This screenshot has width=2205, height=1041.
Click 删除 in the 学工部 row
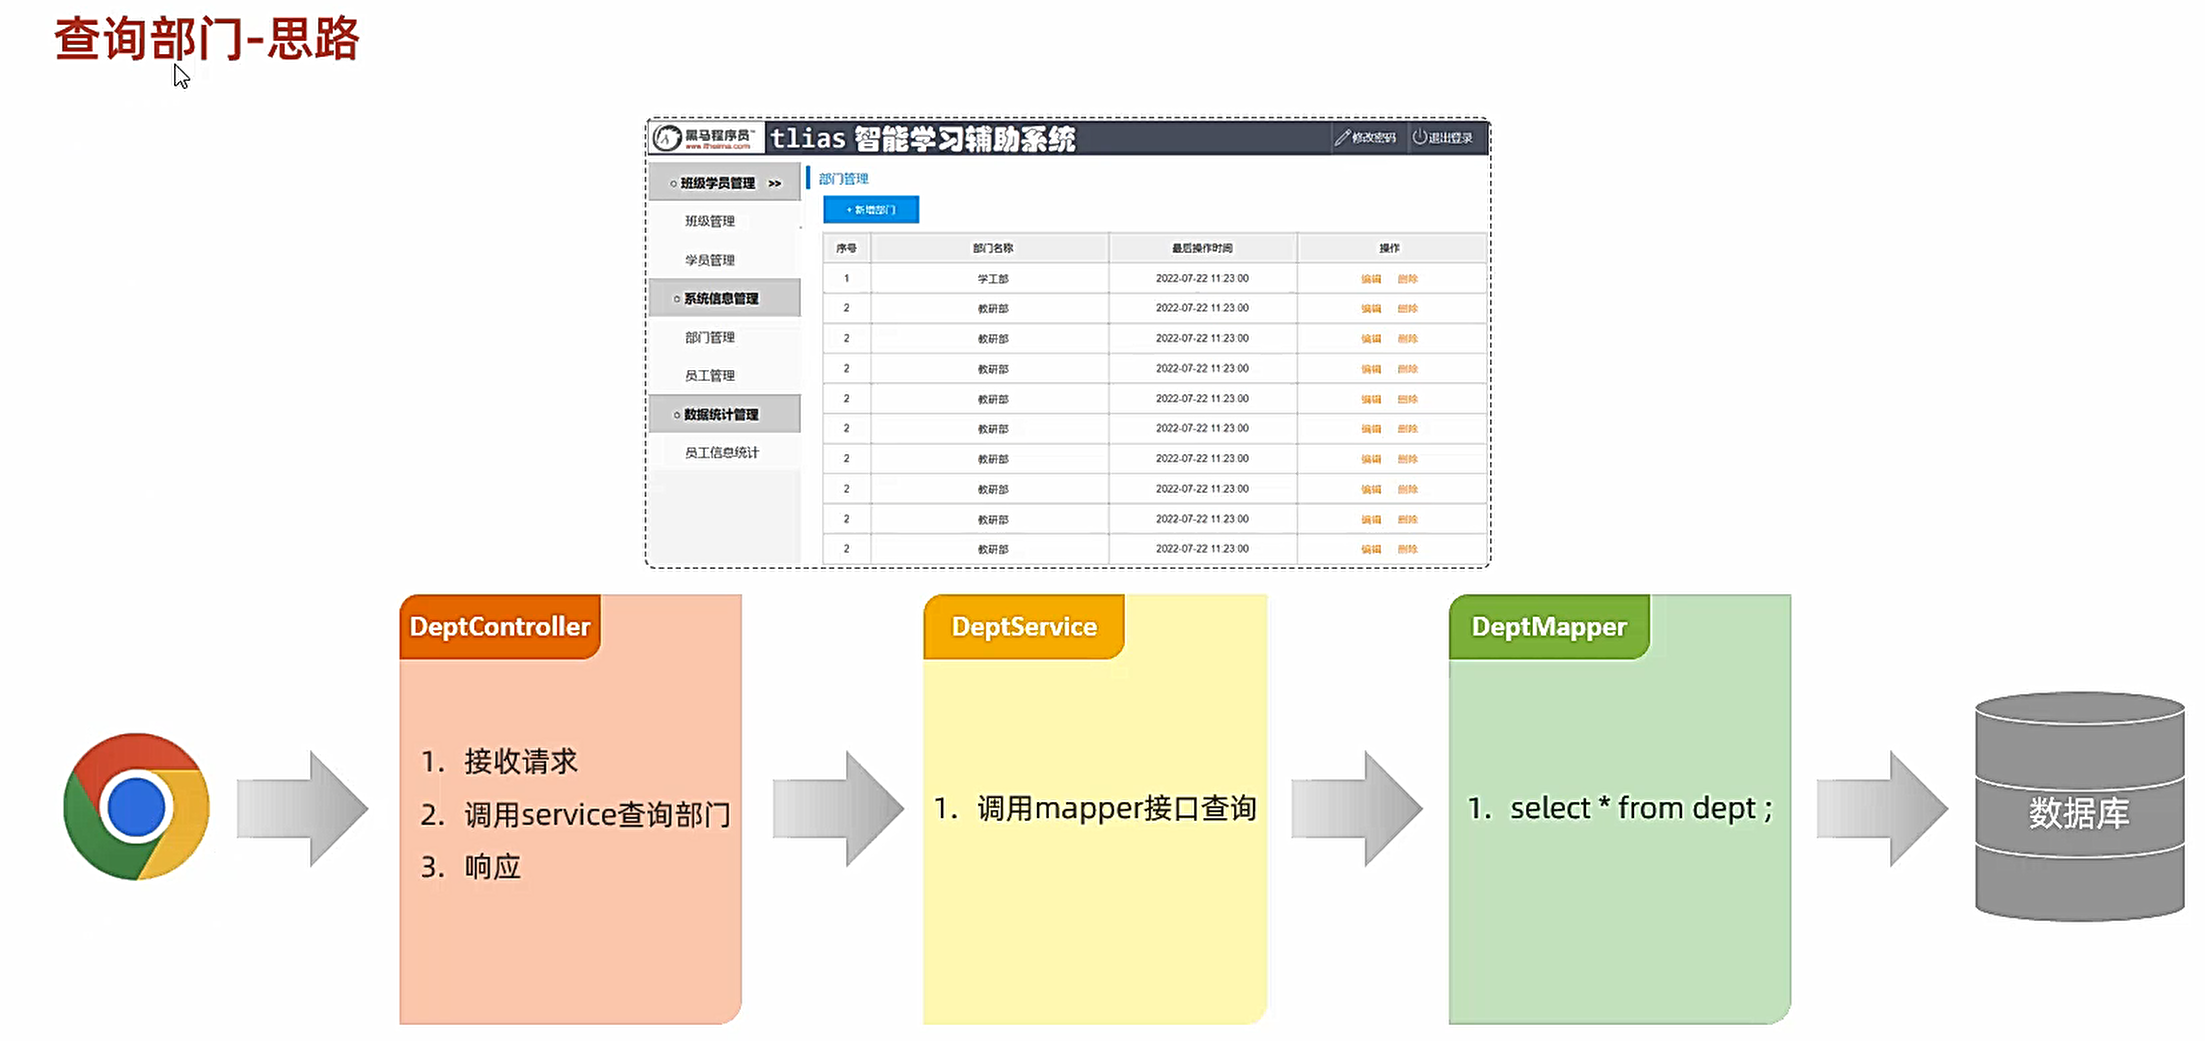[x=1408, y=279]
